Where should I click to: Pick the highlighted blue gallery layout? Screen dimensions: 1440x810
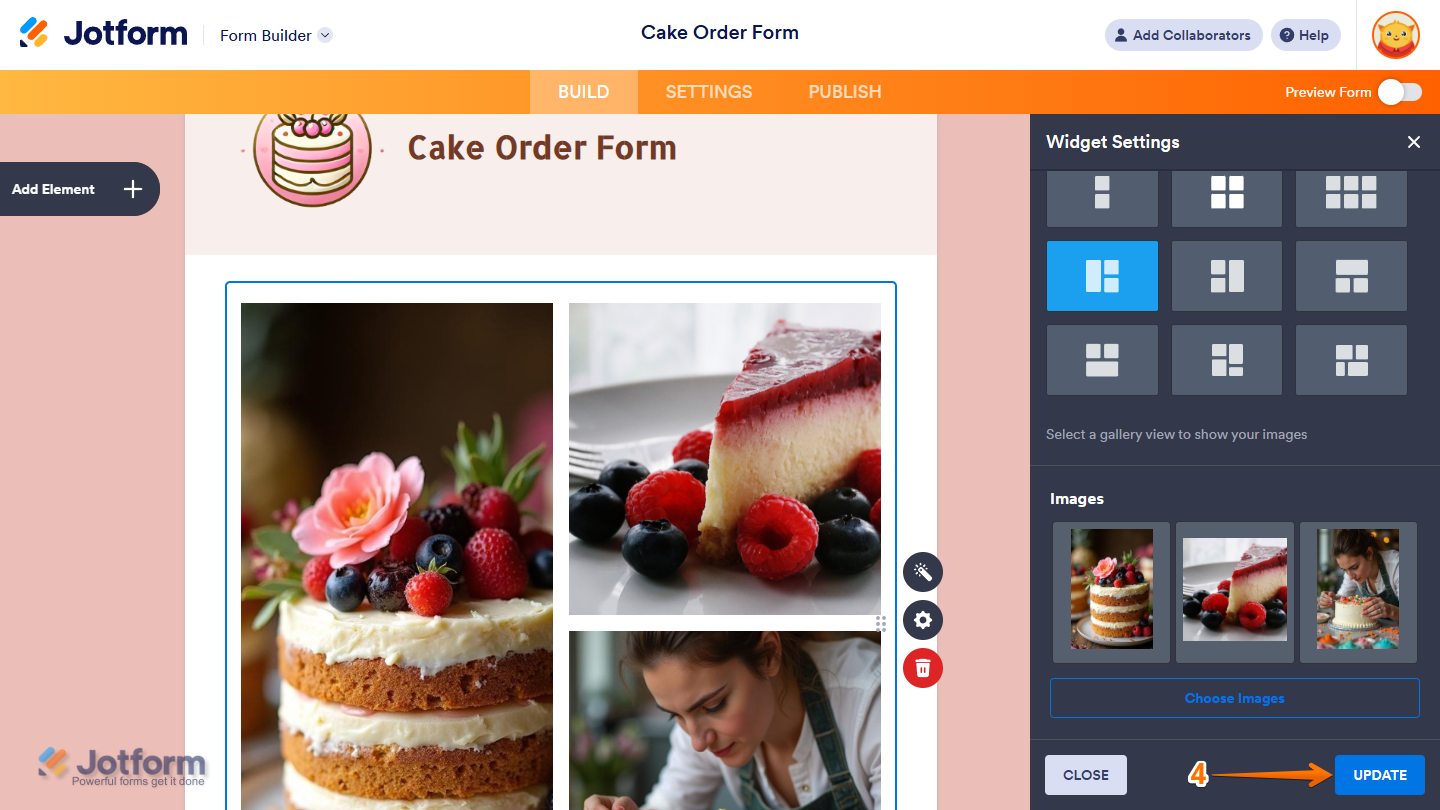[1102, 276]
